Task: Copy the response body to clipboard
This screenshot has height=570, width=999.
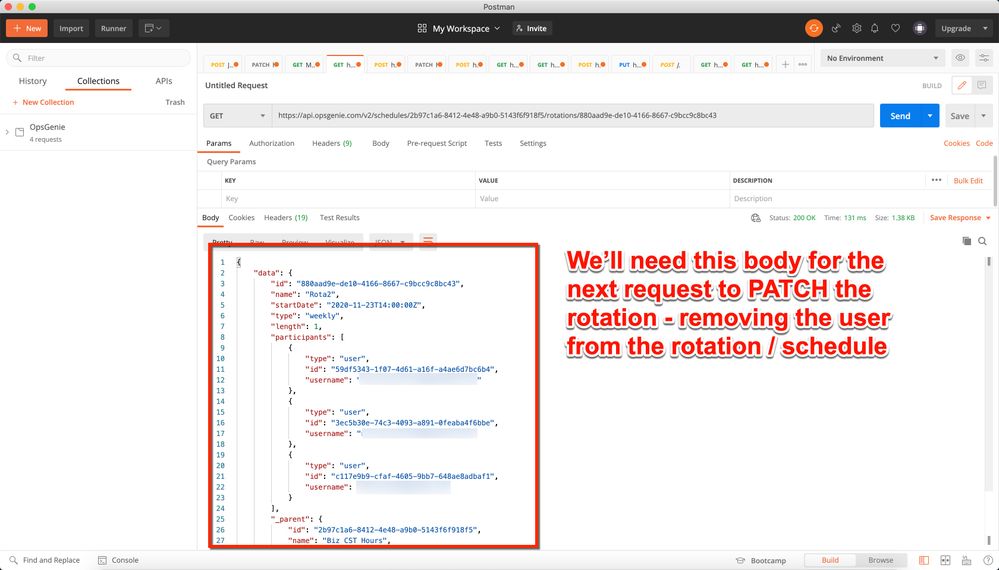Action: (x=967, y=241)
